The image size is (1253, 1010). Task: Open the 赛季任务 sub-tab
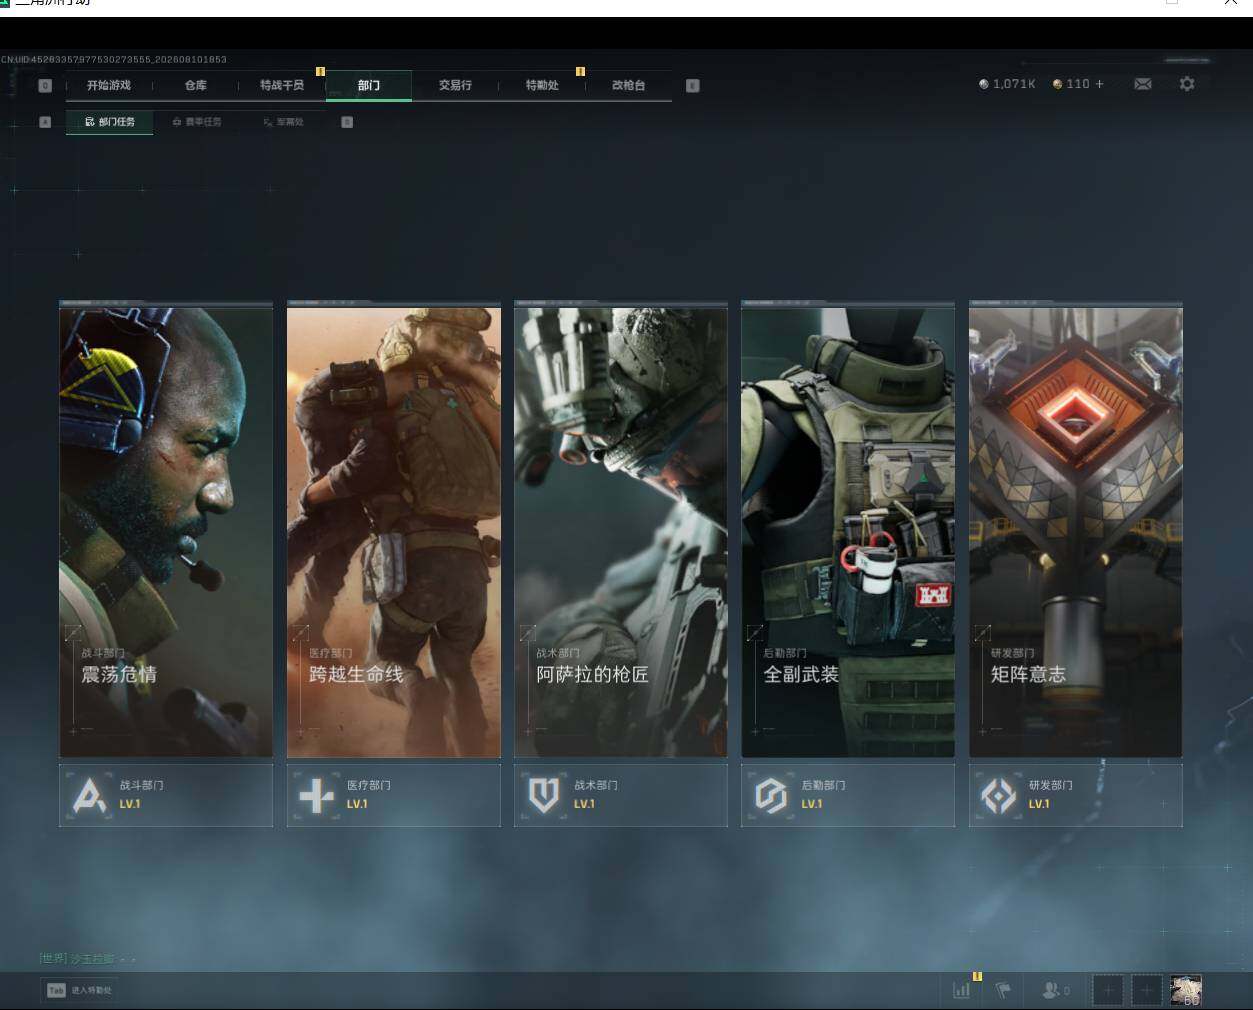[197, 122]
